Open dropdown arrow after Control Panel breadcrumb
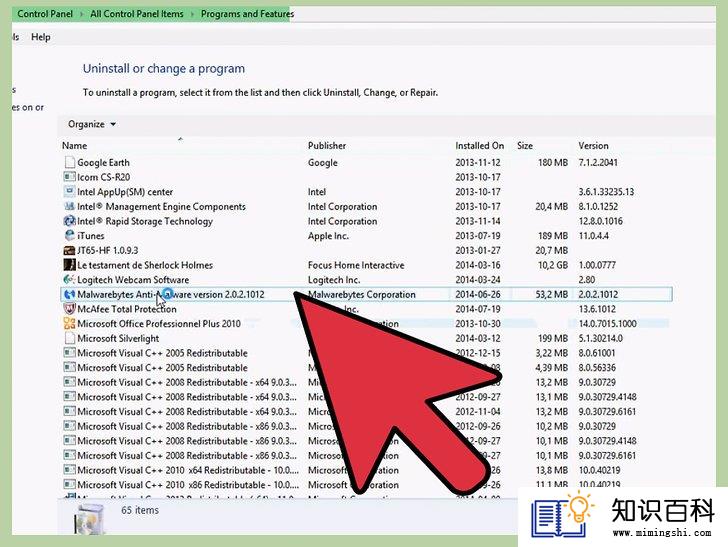728x547 pixels. [82, 14]
